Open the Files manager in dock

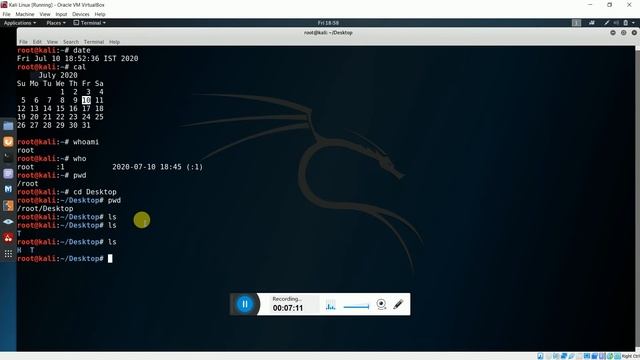(x=8, y=126)
